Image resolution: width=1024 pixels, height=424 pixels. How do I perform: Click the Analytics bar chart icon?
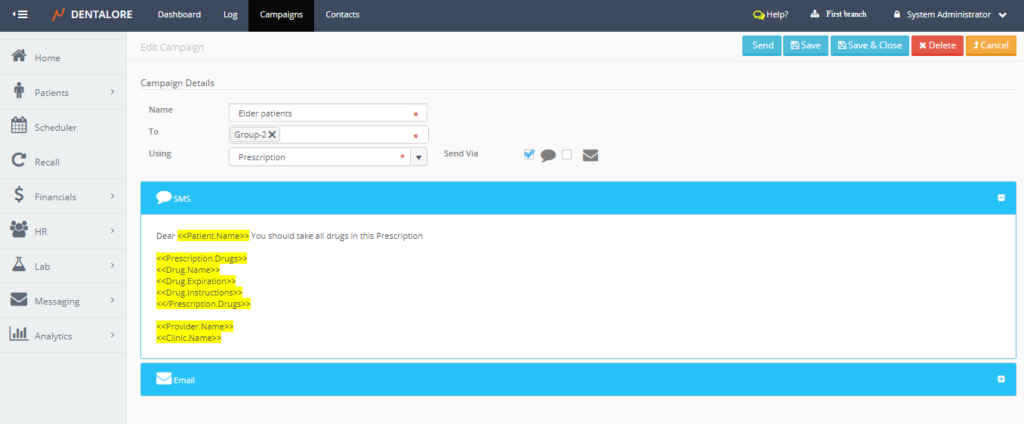tap(18, 335)
